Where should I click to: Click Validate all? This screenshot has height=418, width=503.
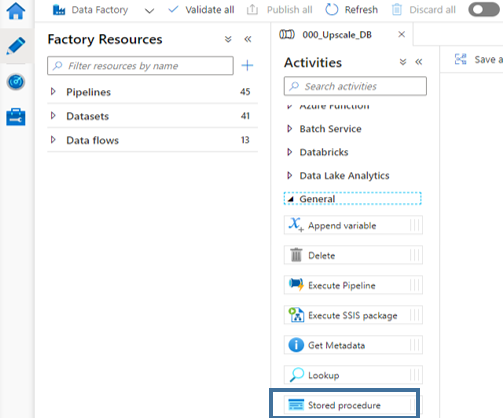[x=201, y=10]
